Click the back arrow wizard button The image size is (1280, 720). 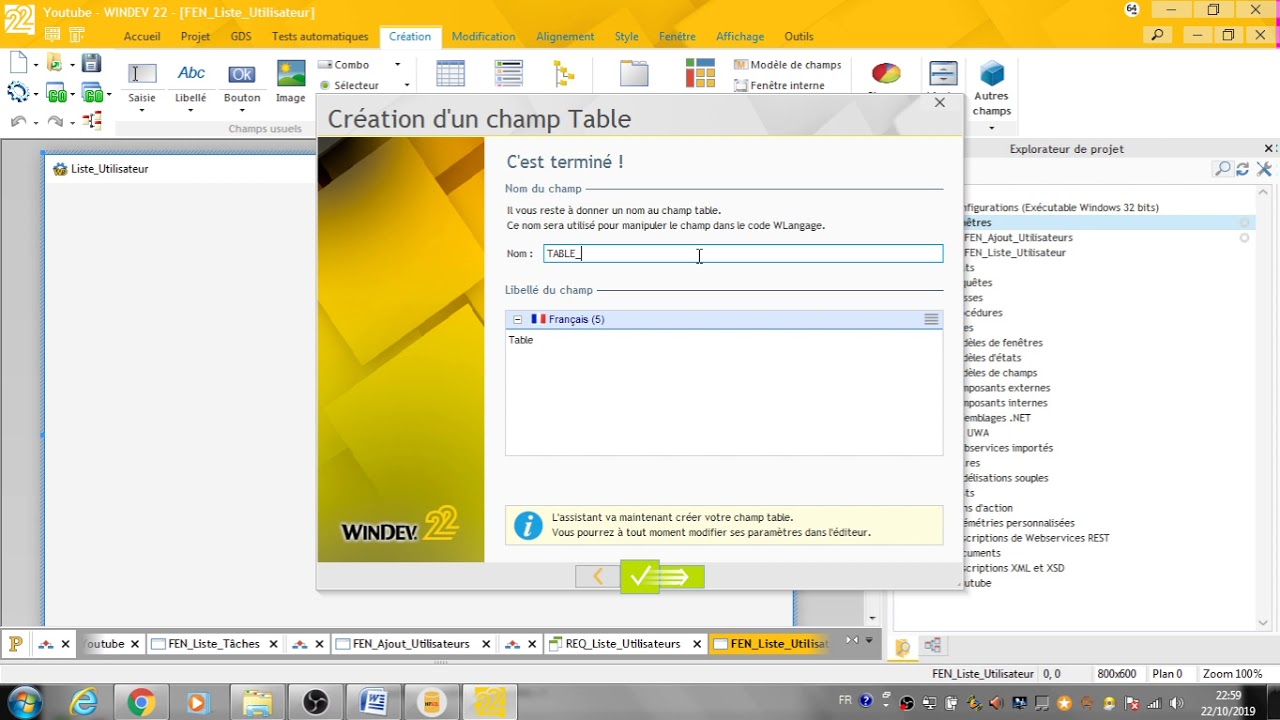[x=598, y=576]
